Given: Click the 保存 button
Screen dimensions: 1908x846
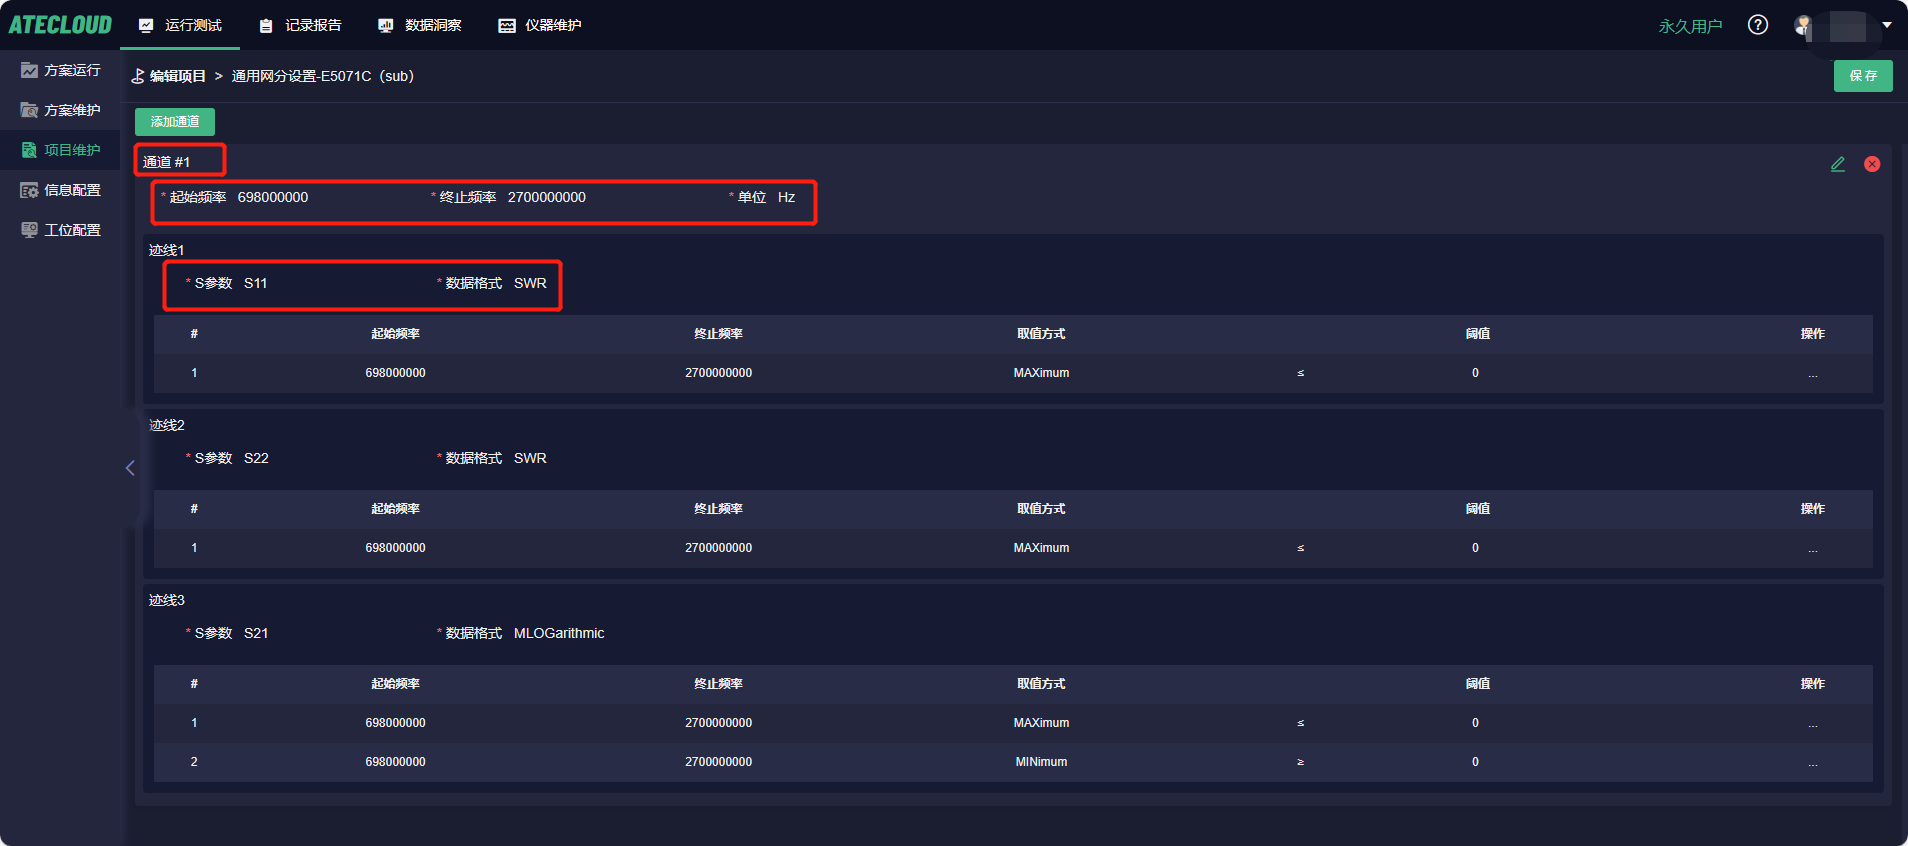Looking at the screenshot, I should pyautogui.click(x=1862, y=76).
